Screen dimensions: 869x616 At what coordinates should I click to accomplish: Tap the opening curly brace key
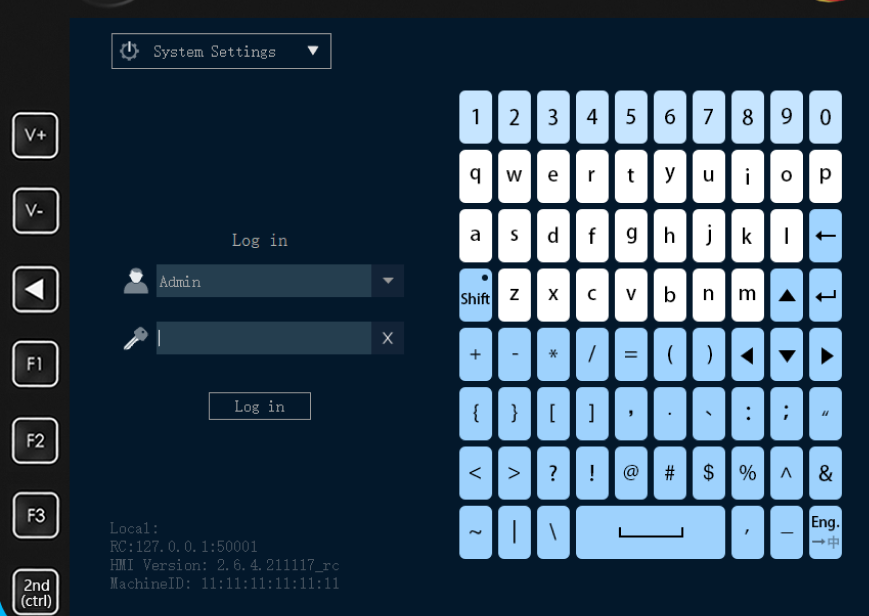tap(476, 414)
